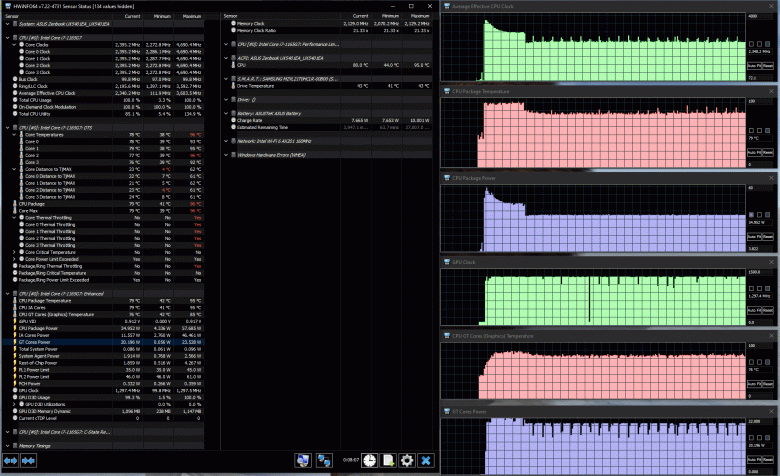Toggle first checkbox in CPU GT Cores Temperature graph
The height and width of the screenshot is (476, 780).
(751, 362)
